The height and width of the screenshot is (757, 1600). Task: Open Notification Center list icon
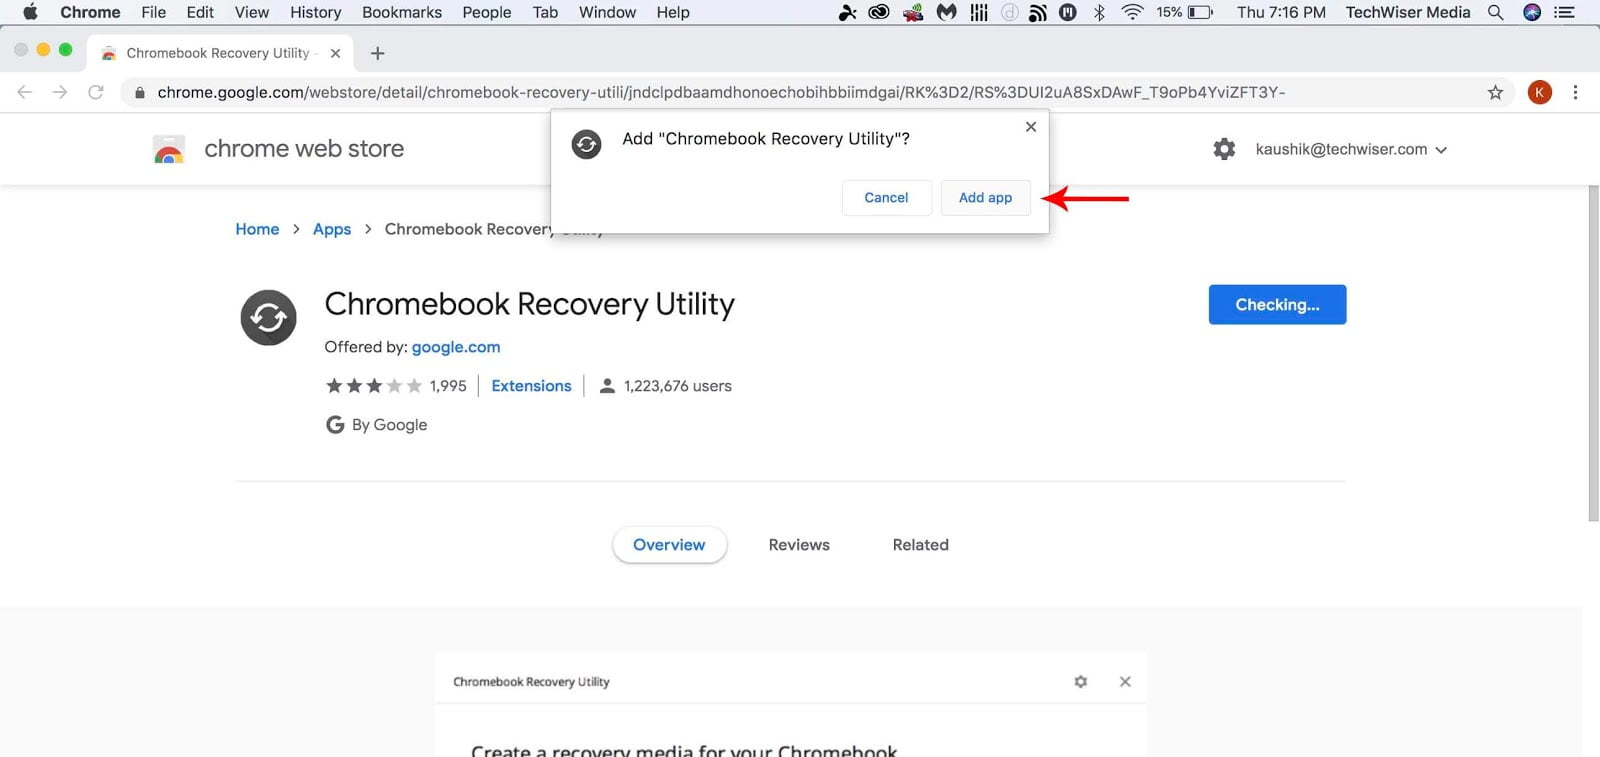pyautogui.click(x=1565, y=12)
